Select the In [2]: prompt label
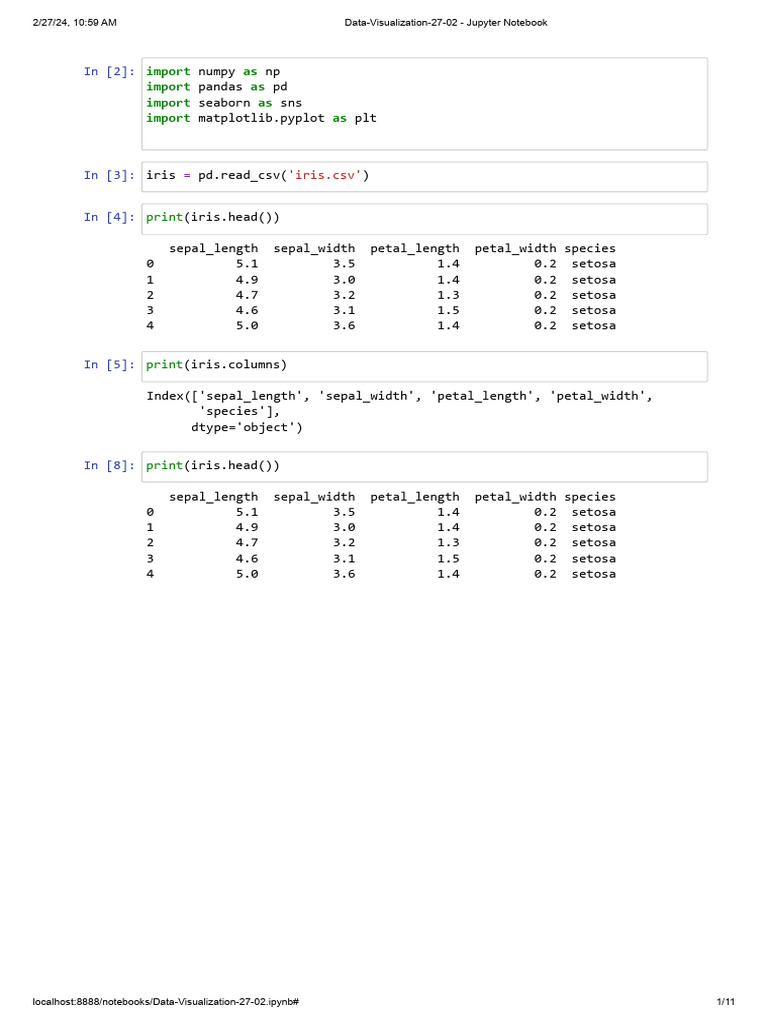 tap(109, 71)
